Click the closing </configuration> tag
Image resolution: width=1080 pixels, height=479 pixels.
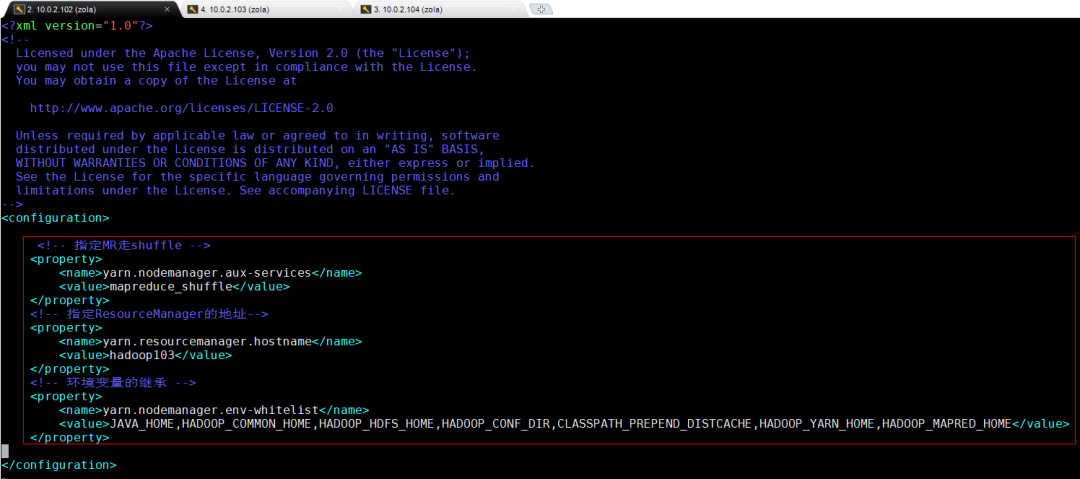coord(59,465)
